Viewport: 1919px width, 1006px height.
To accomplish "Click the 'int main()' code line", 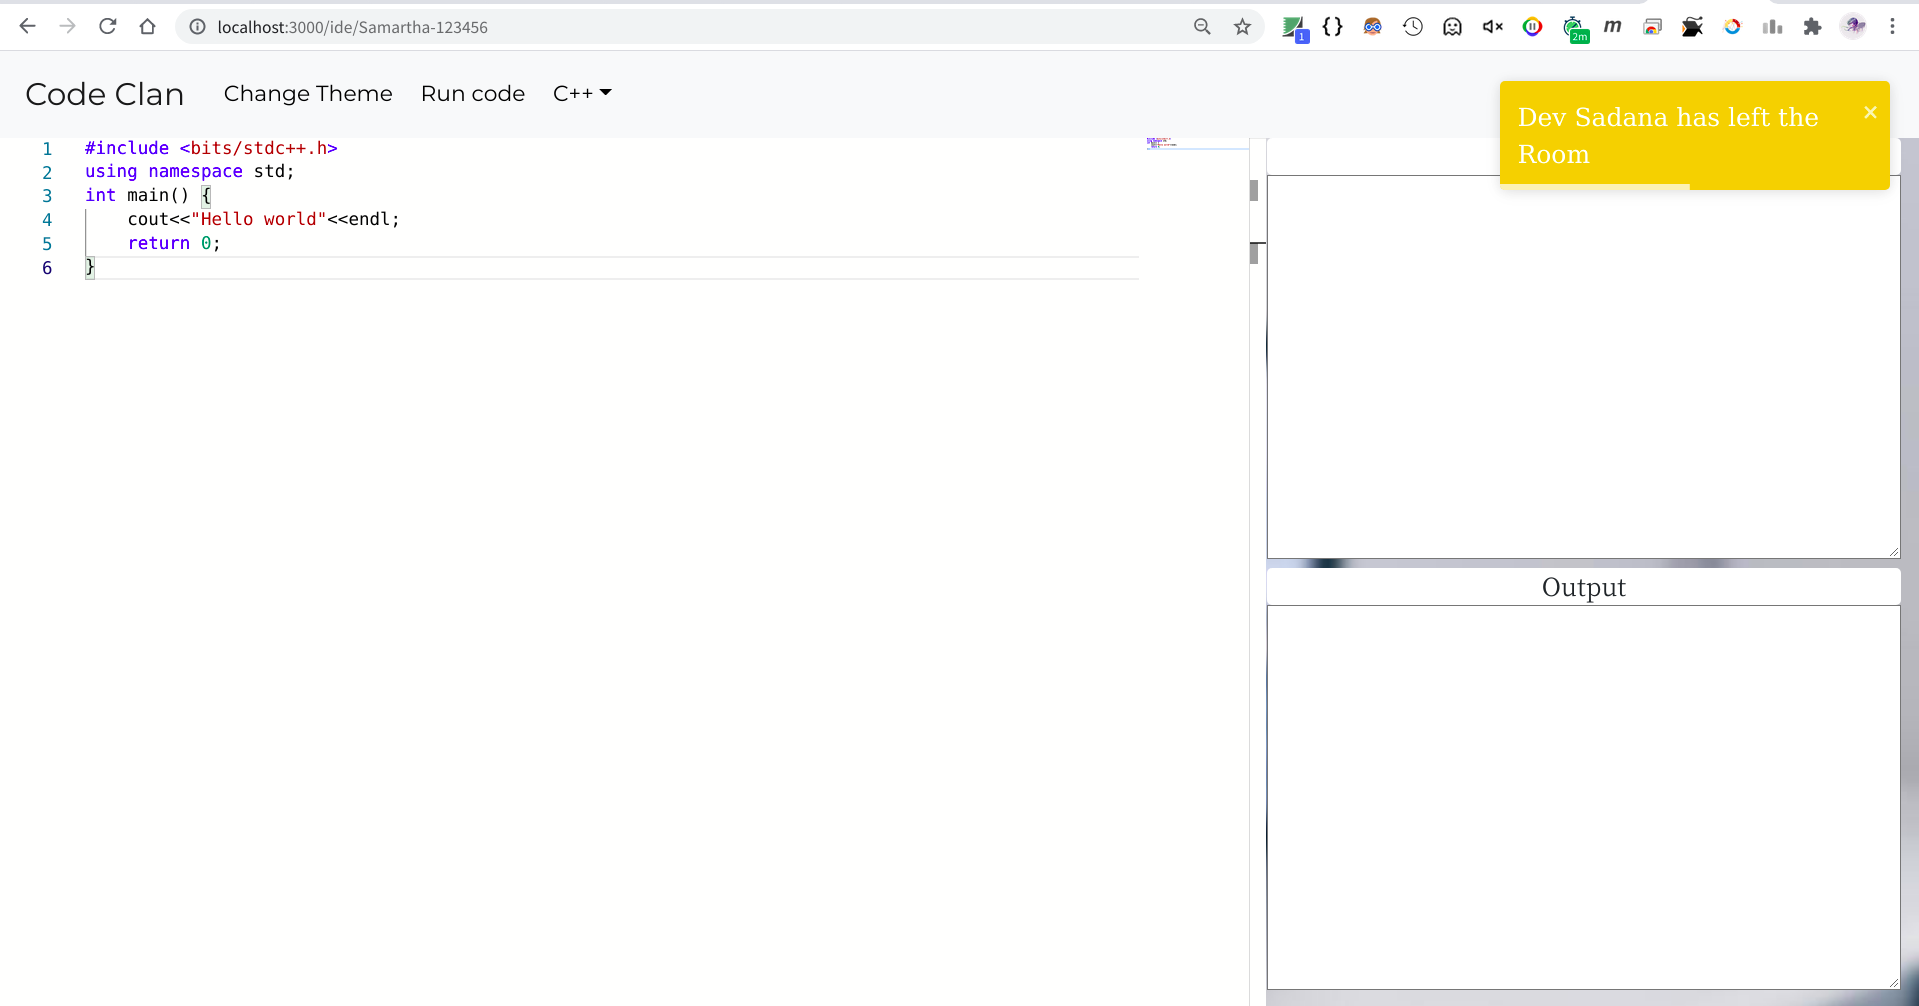I will [148, 195].
